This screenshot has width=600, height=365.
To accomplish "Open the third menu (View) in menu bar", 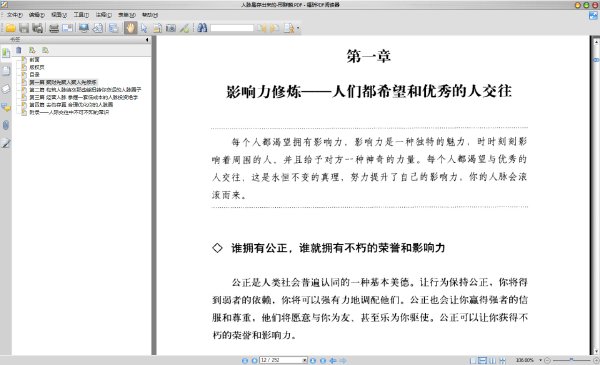I will point(59,15).
